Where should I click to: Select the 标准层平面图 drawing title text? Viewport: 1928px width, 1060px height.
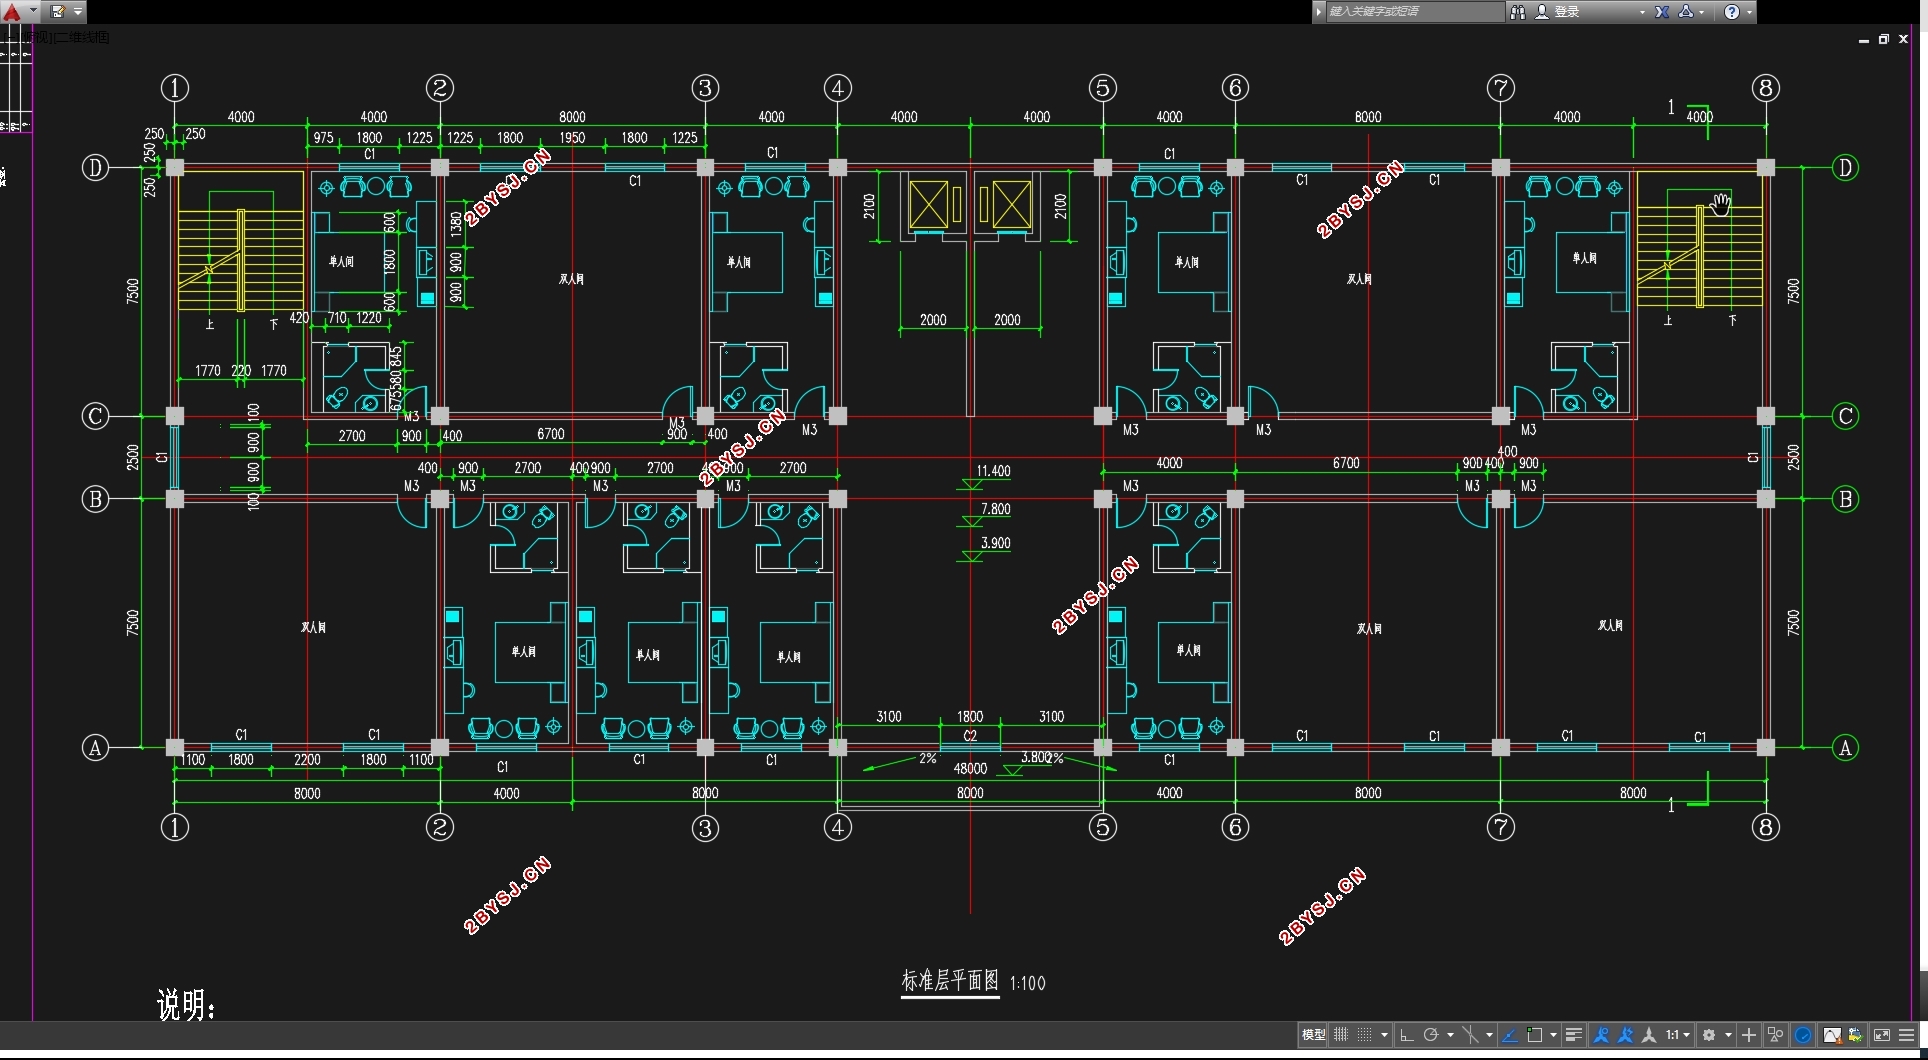point(950,981)
